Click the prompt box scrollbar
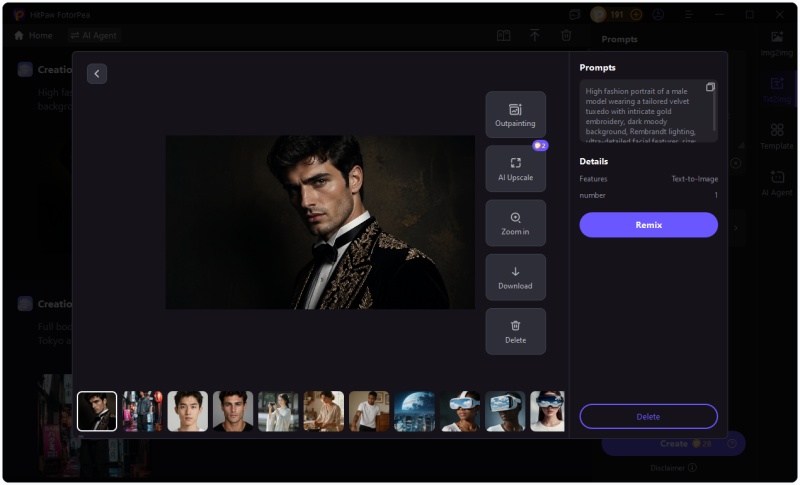800x485 pixels. pos(714,107)
